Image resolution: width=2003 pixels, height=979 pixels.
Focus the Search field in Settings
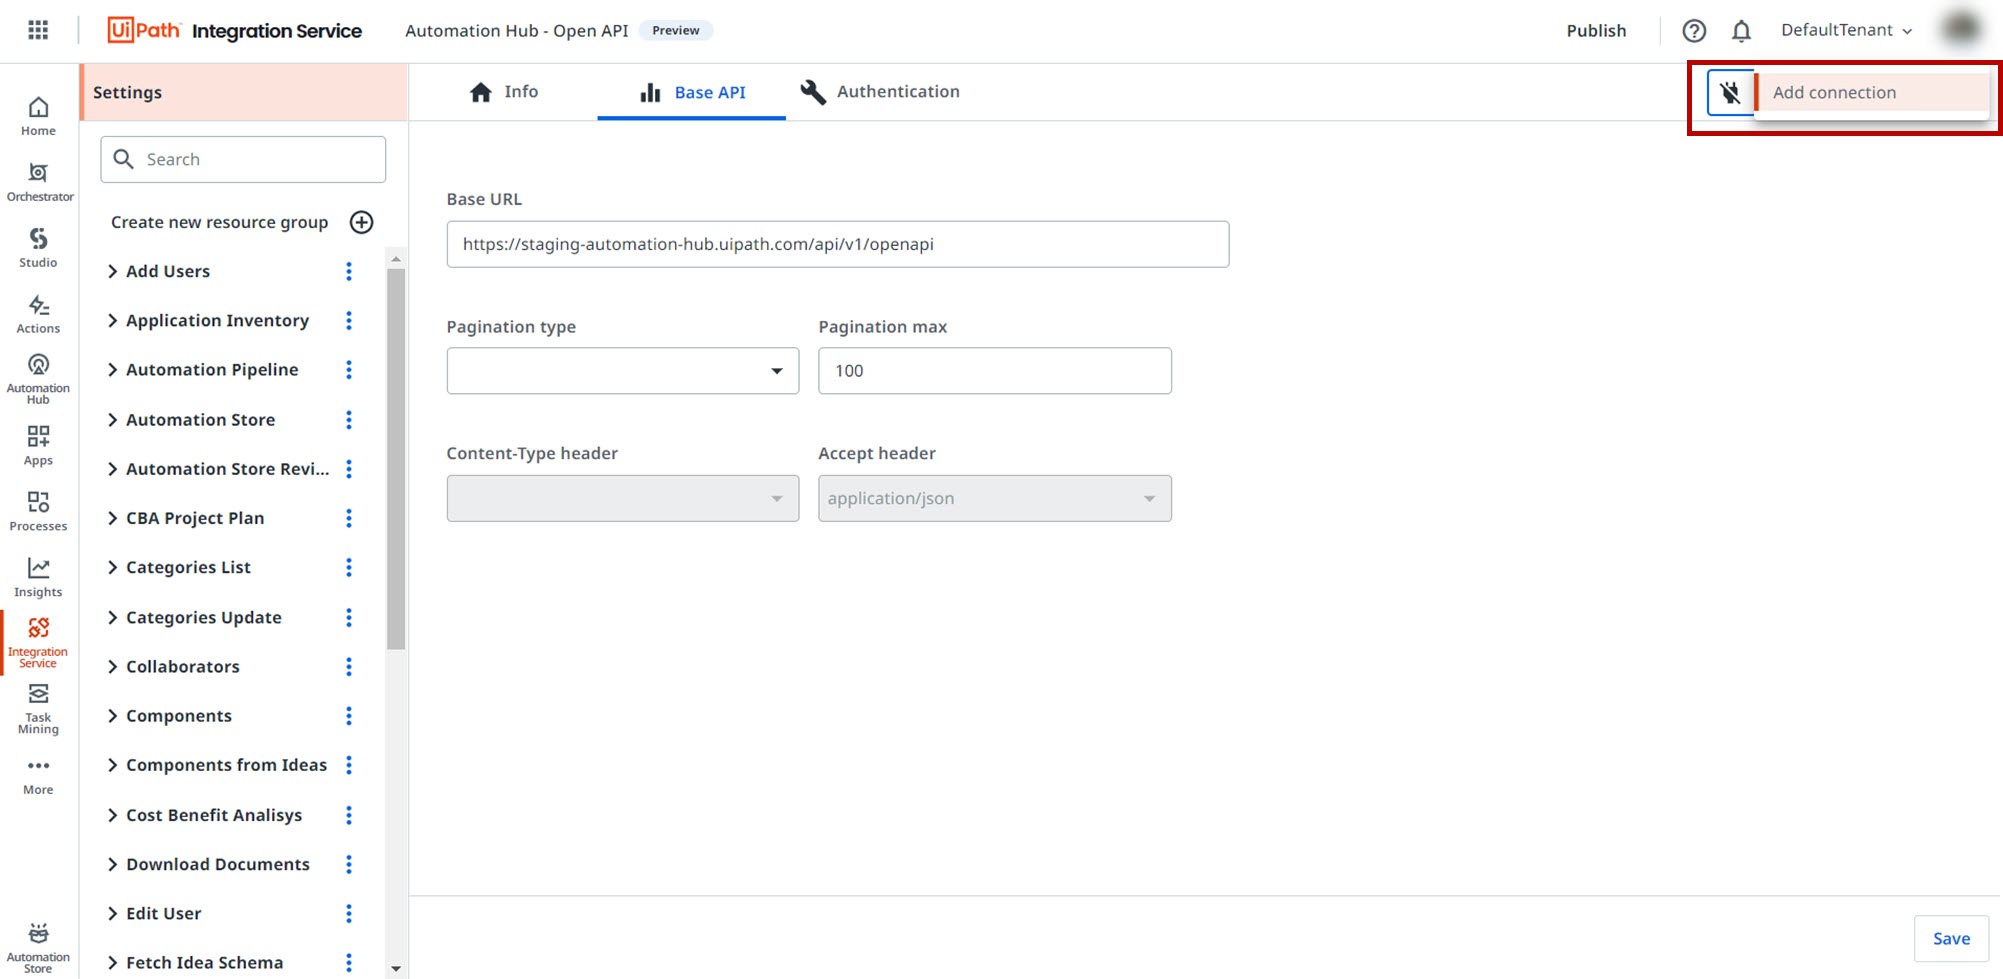pyautogui.click(x=243, y=159)
